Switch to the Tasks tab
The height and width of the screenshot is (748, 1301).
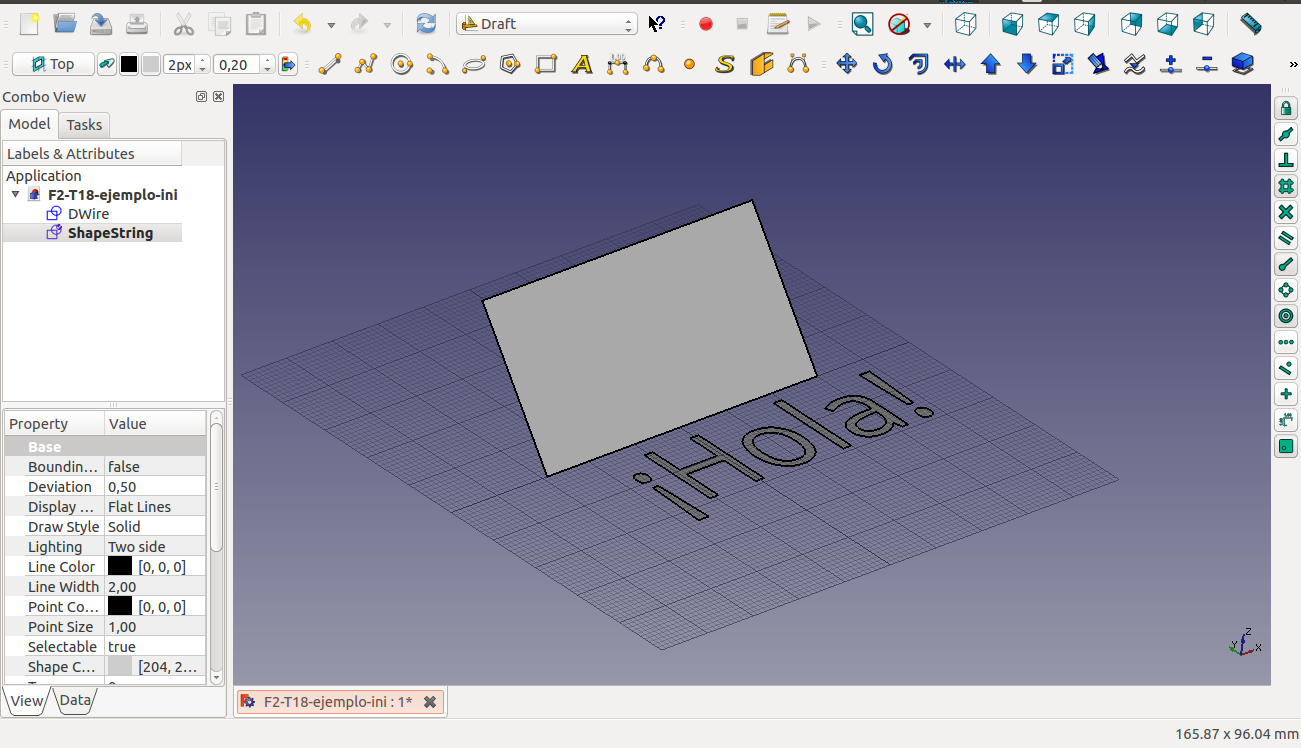84,125
